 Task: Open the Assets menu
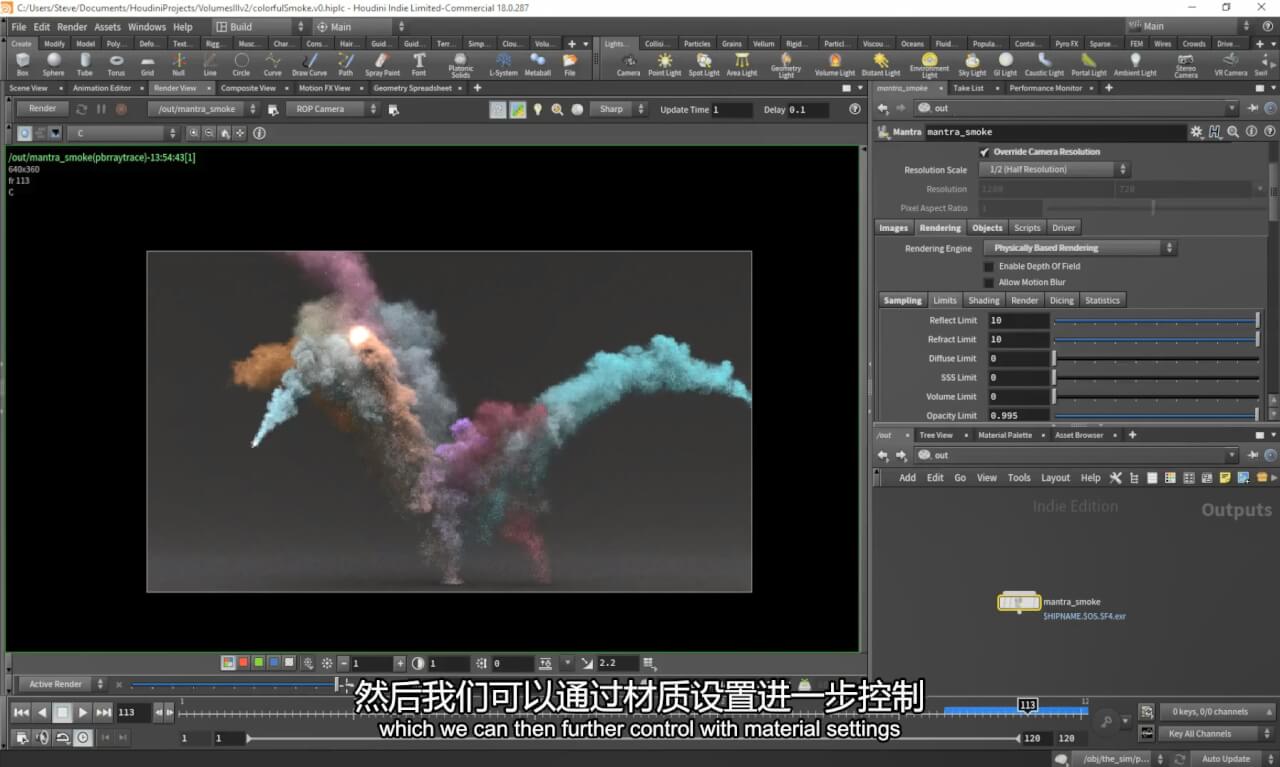(107, 27)
